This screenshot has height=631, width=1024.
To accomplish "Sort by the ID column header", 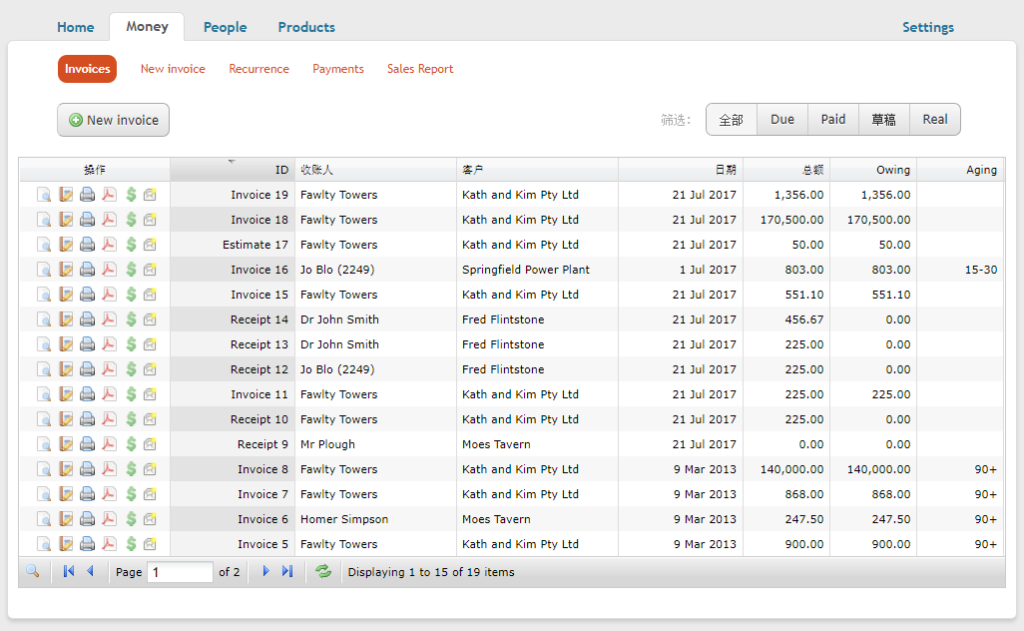I will 232,170.
